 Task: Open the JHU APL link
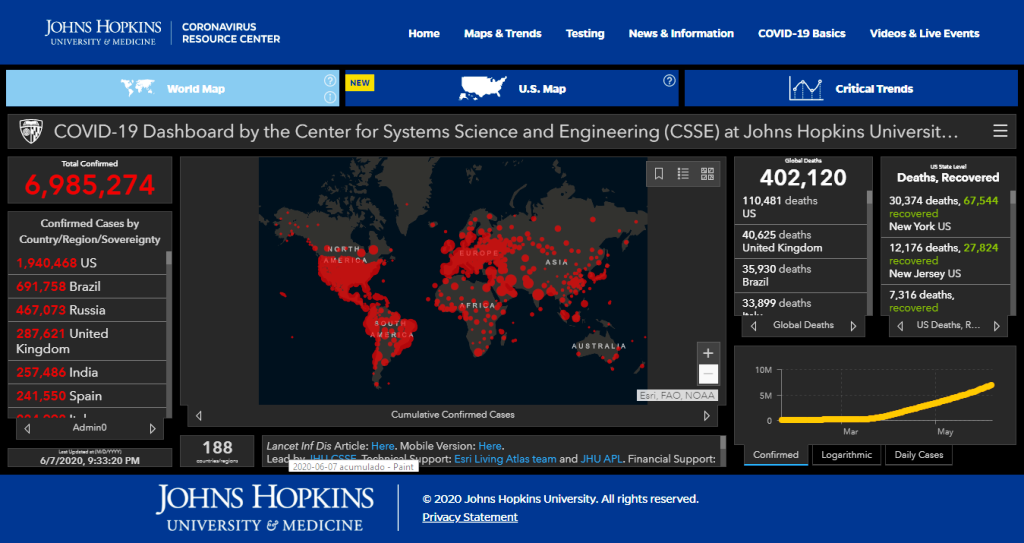(601, 459)
